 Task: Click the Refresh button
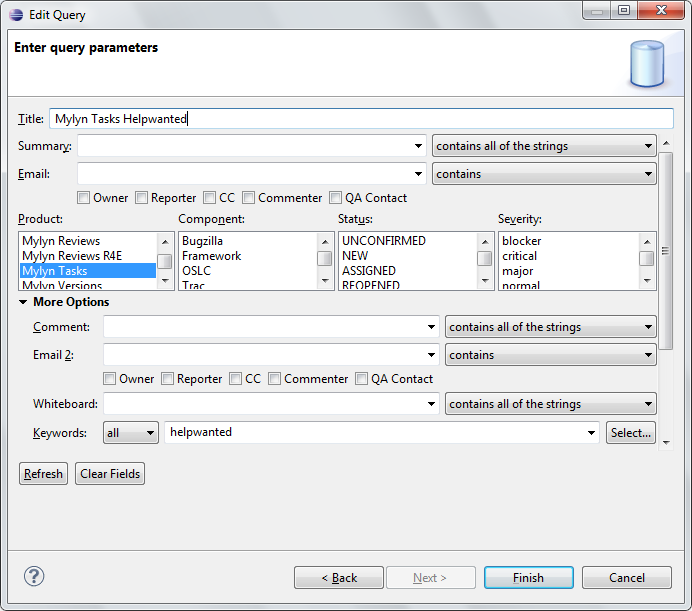point(43,474)
